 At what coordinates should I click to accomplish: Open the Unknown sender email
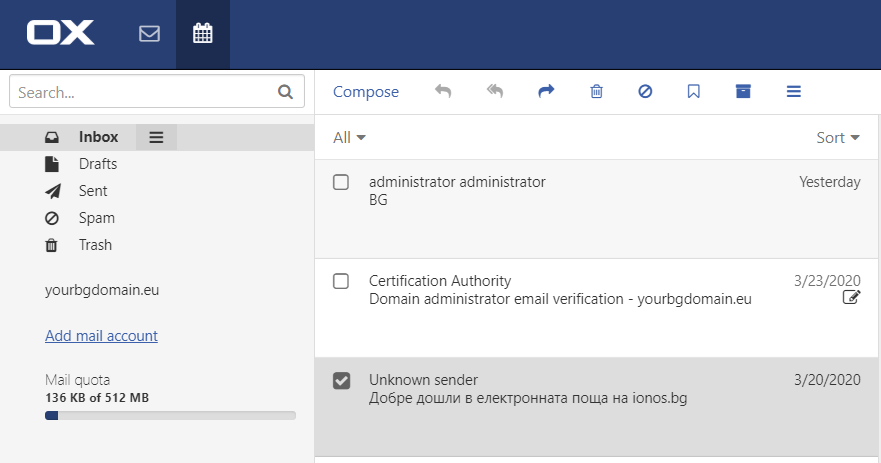pyautogui.click(x=596, y=407)
